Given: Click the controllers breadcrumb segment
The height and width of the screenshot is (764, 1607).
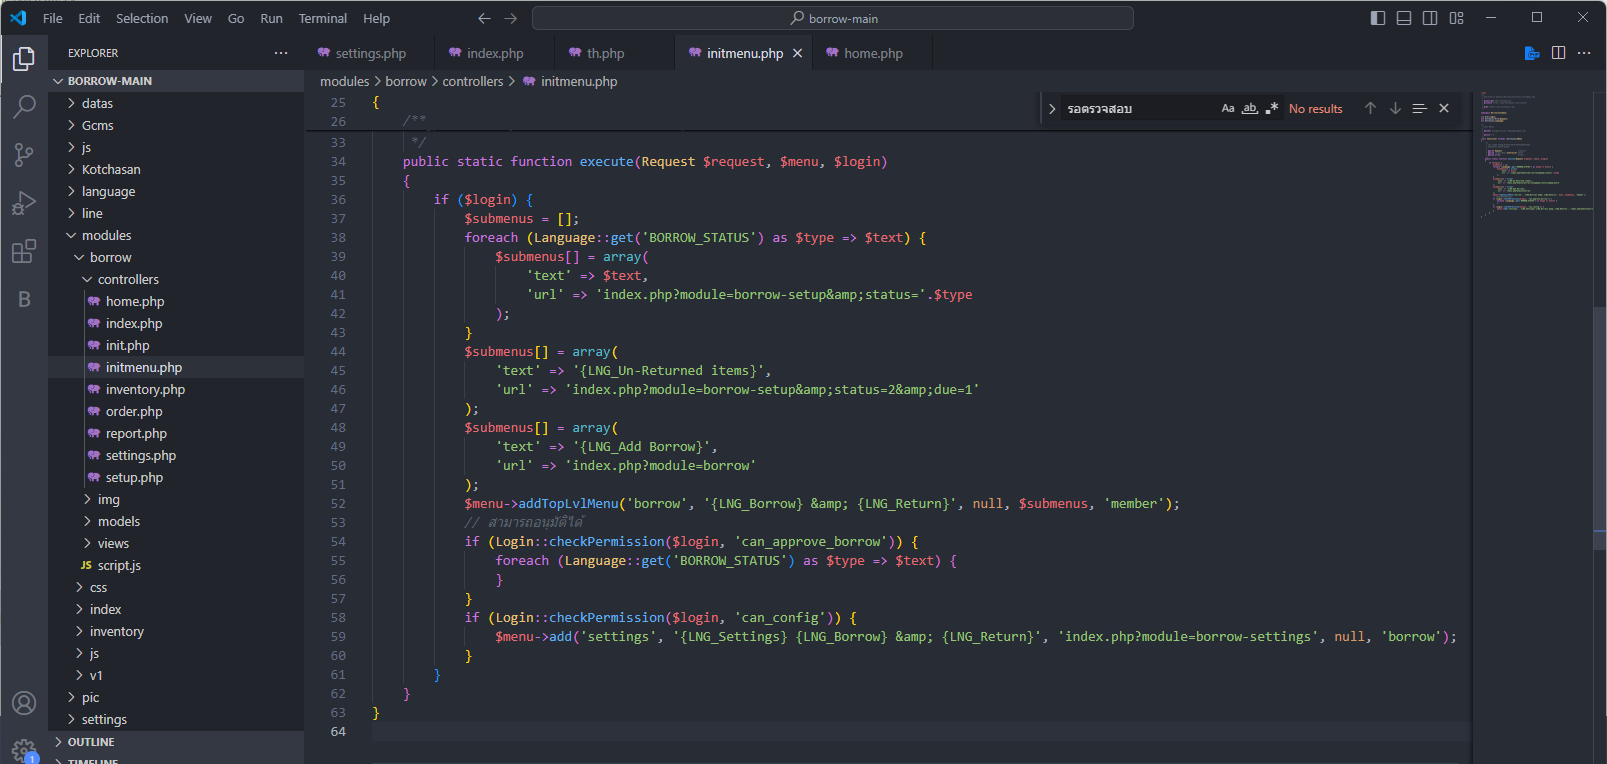Looking at the screenshot, I should pos(473,81).
